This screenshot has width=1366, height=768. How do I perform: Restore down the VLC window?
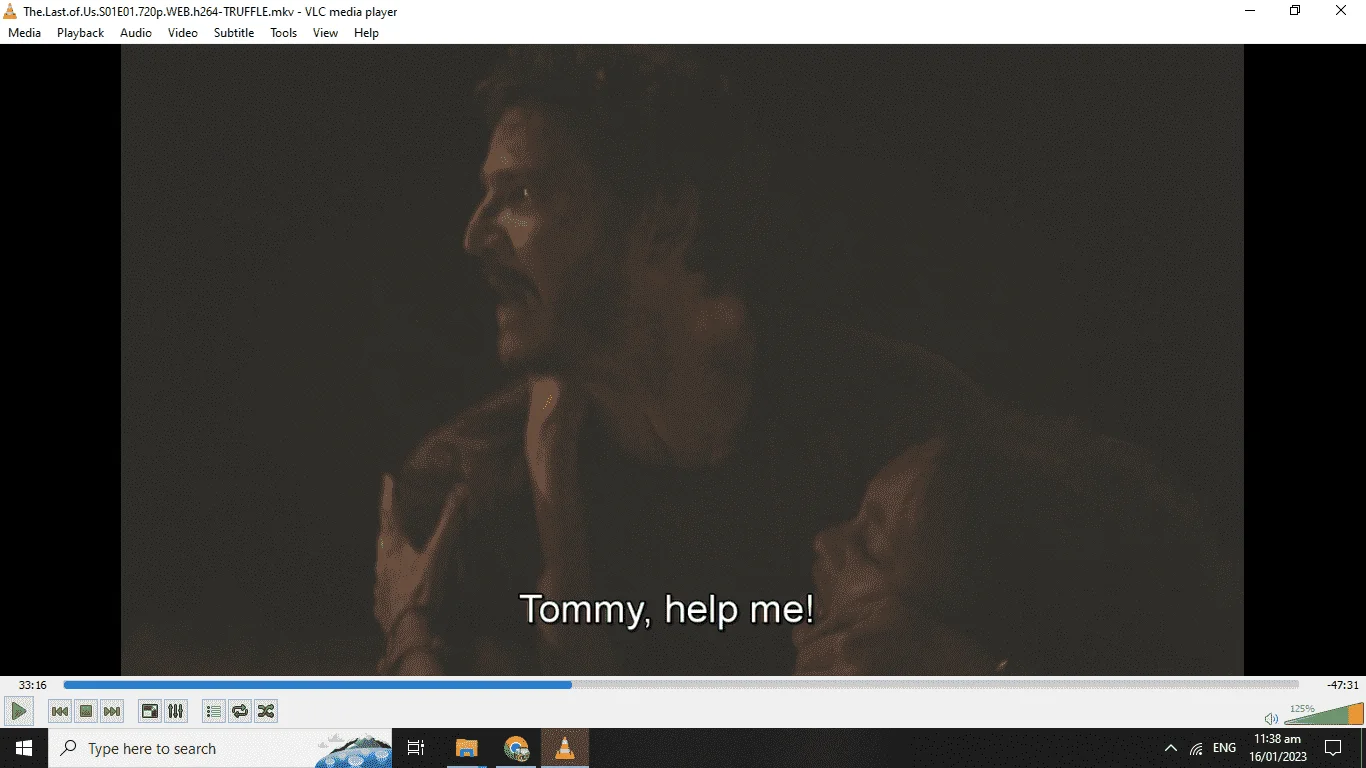(x=1296, y=11)
